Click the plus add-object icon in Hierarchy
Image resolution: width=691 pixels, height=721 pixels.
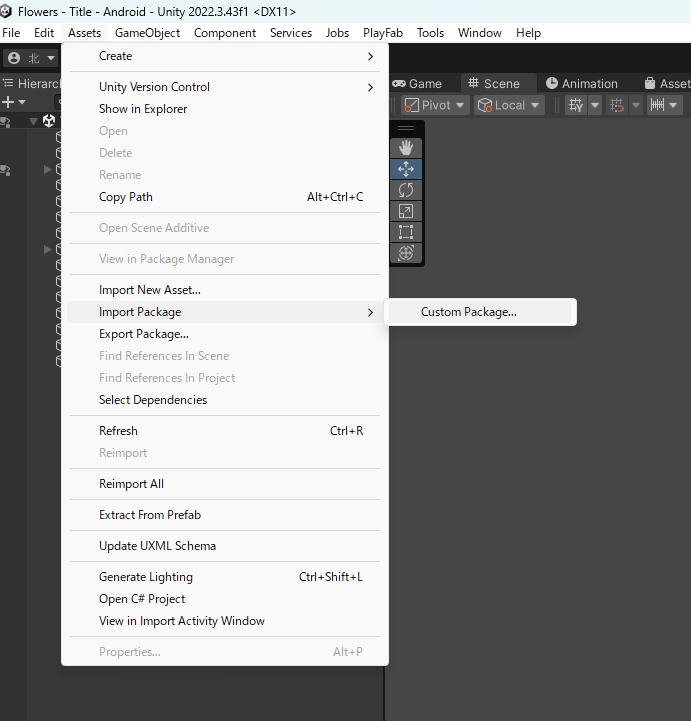coord(8,102)
